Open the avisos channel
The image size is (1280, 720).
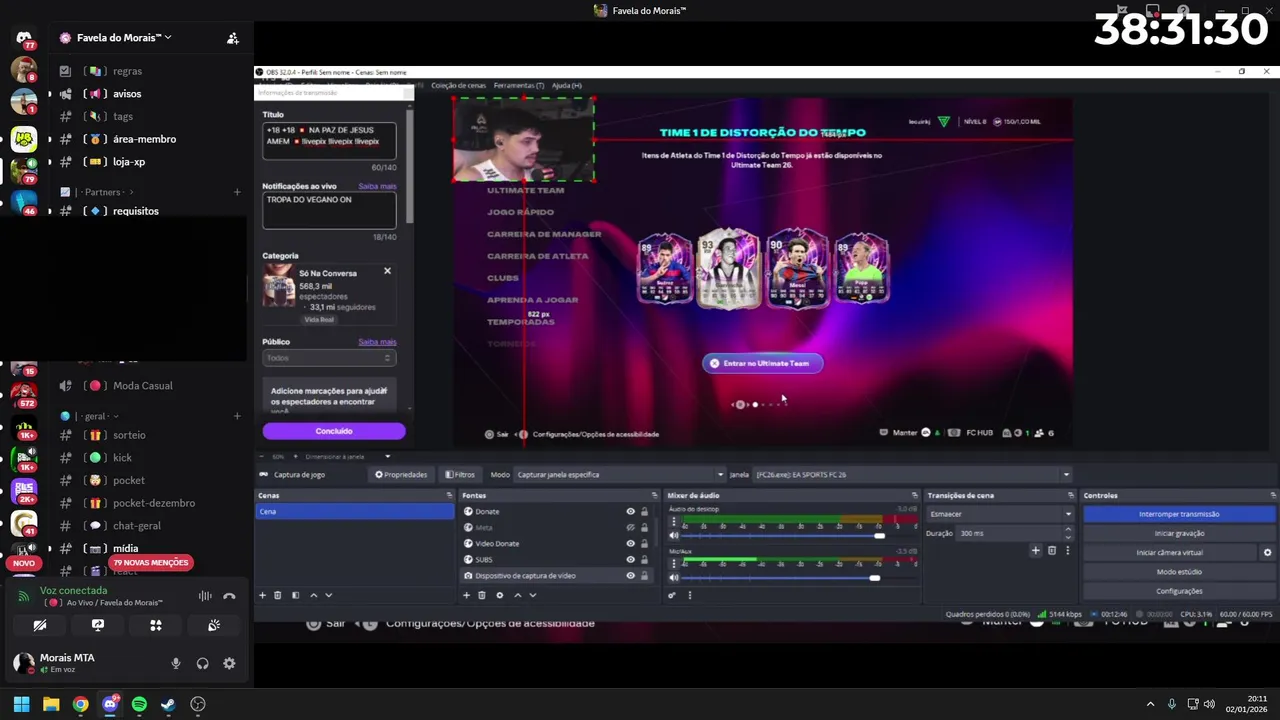coord(127,94)
